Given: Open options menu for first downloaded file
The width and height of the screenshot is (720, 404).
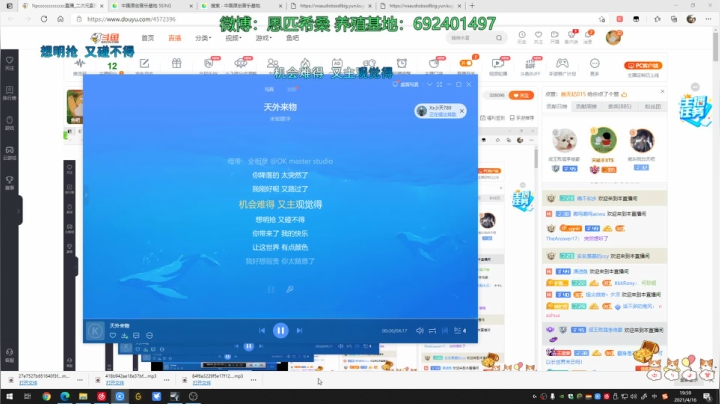Looking at the screenshot, I should (80, 380).
